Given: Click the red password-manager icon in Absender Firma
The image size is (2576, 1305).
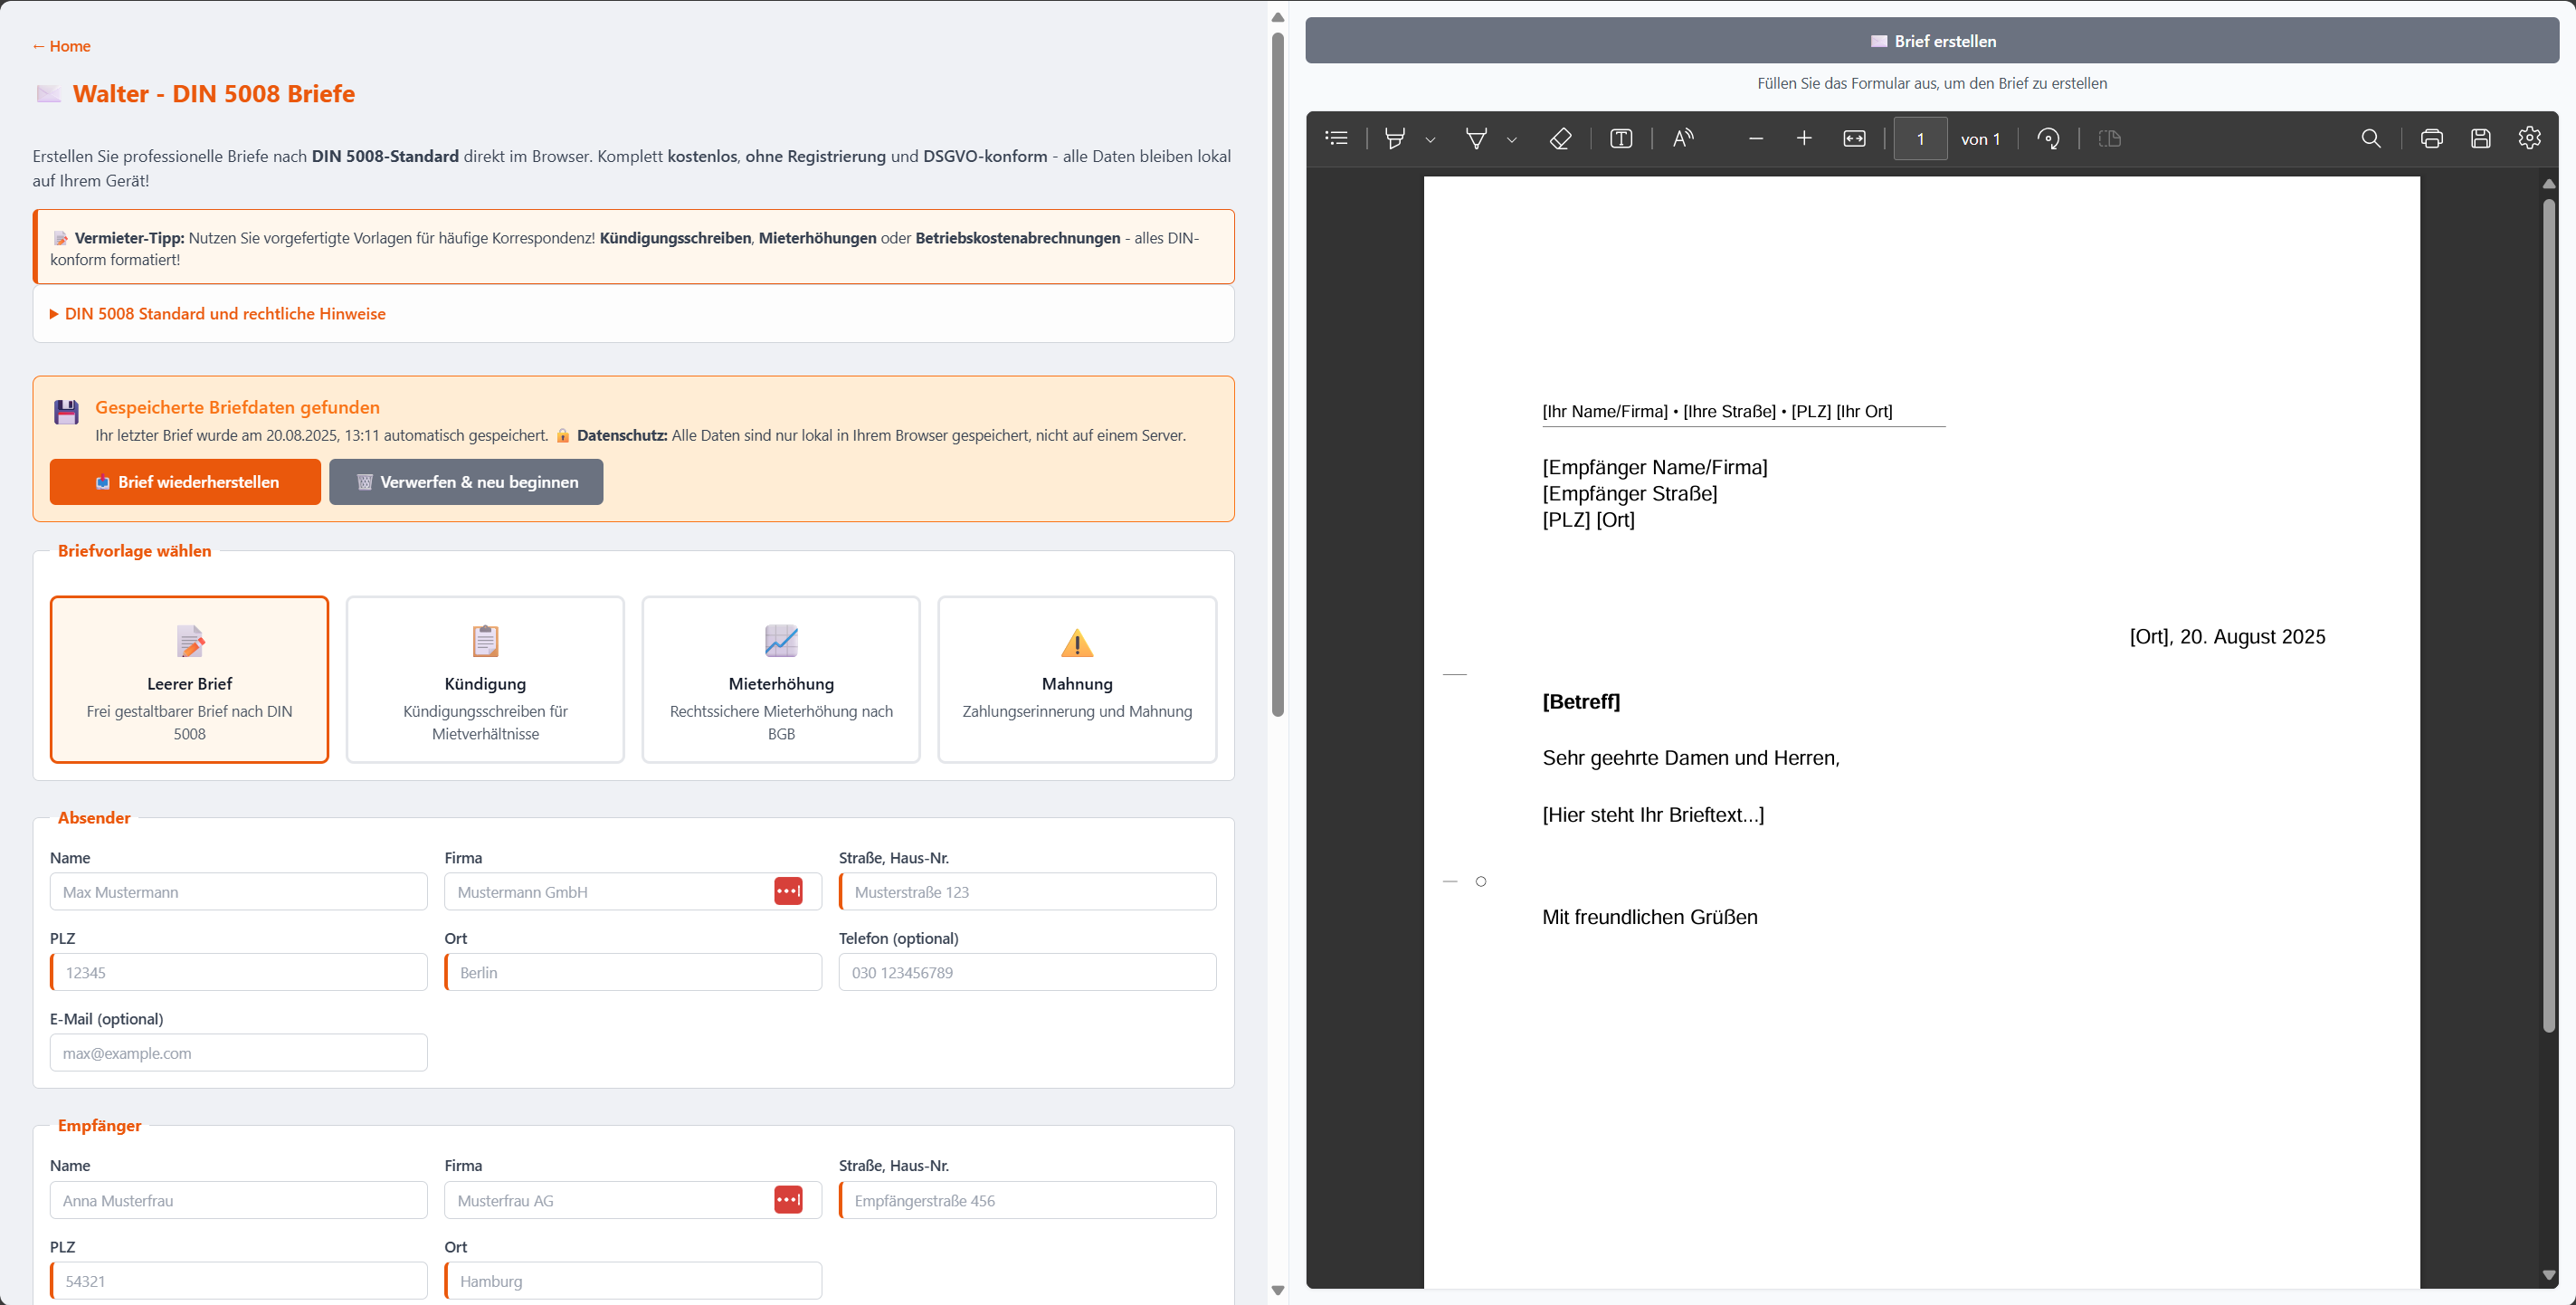Looking at the screenshot, I should [x=788, y=892].
